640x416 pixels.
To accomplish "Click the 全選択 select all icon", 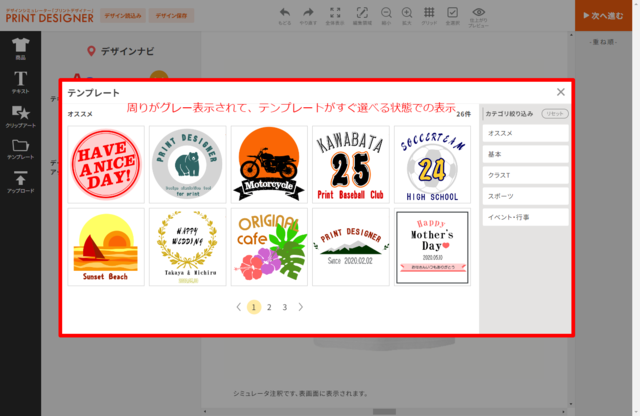I will coord(452,16).
